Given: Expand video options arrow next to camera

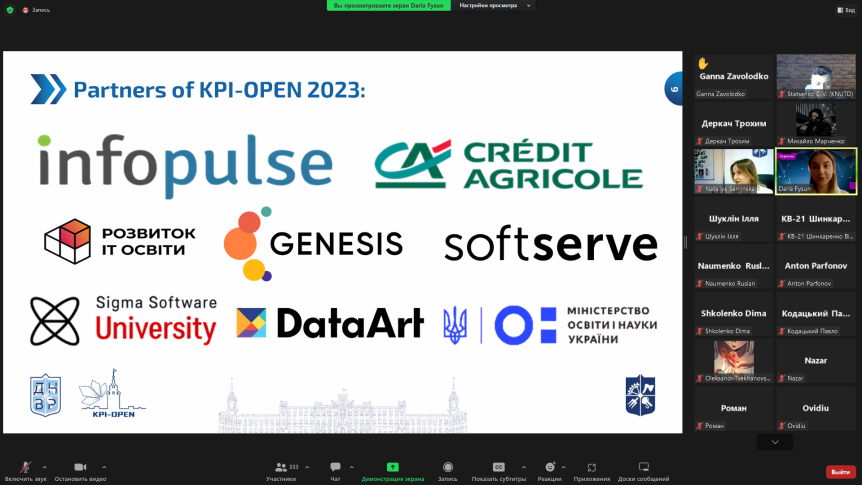Looking at the screenshot, I should (104, 467).
